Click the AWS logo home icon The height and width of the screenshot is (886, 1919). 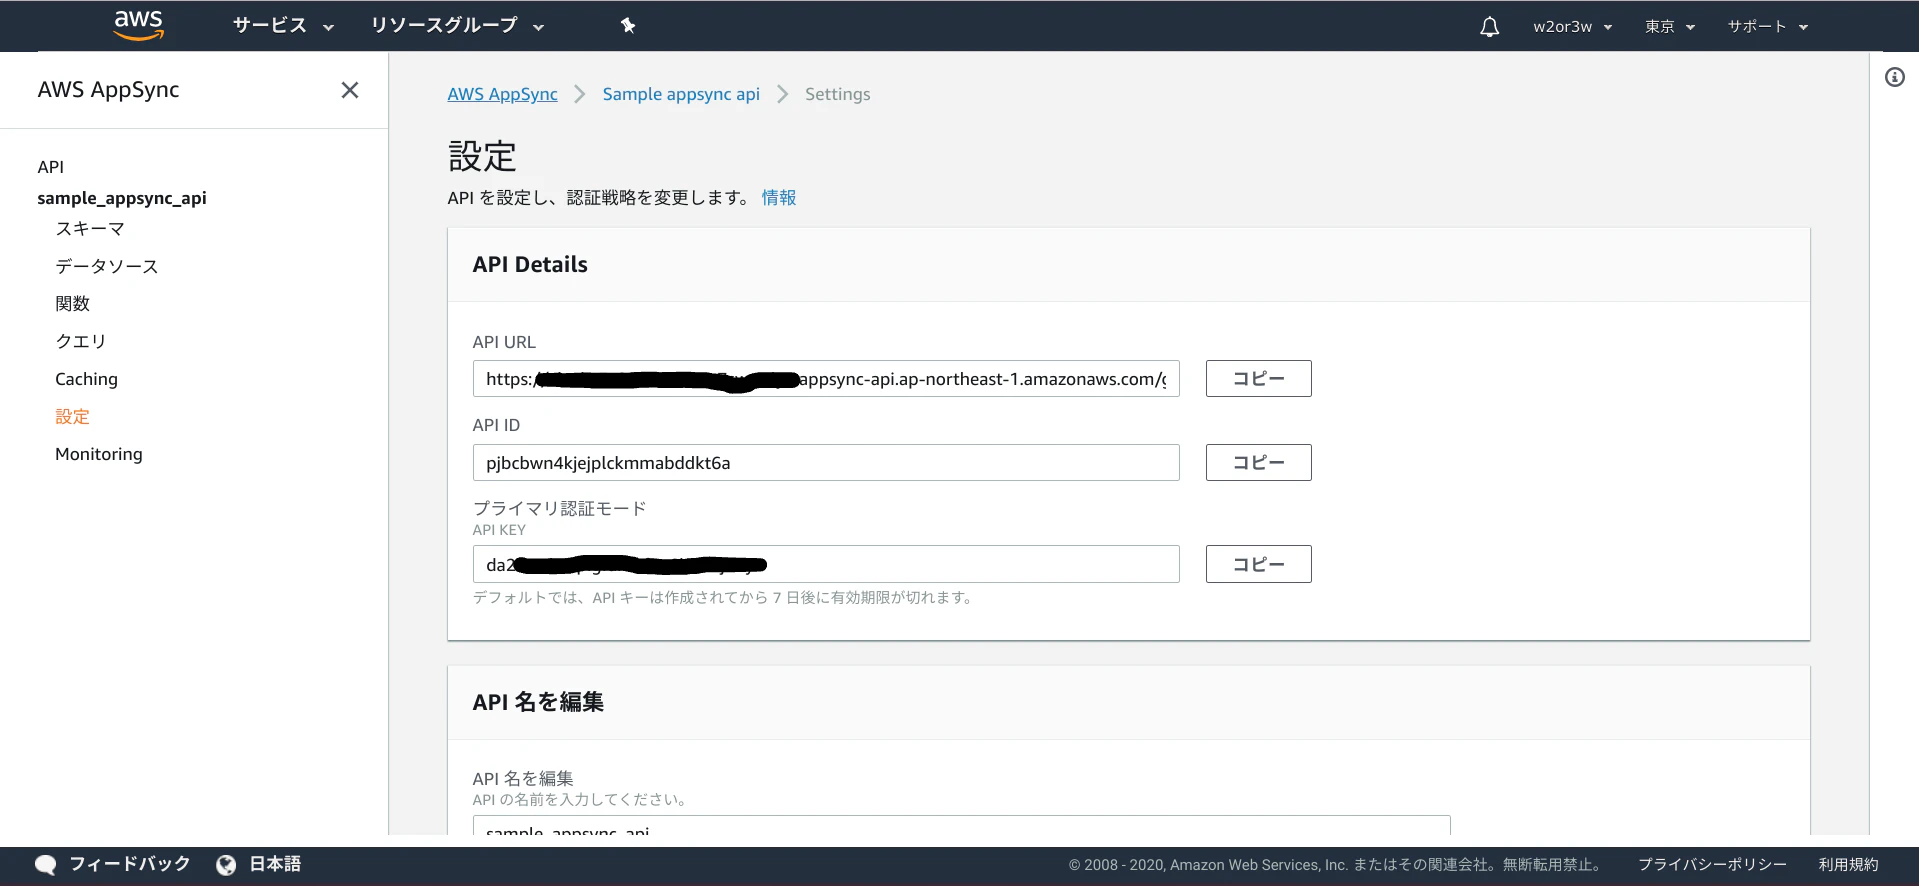click(138, 25)
